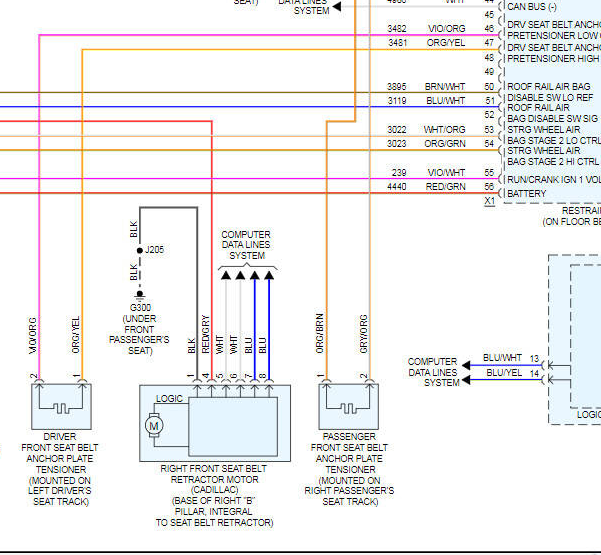Click the vertical ORG/YEL wire label
Screen dimensions: 601x555
[x=76, y=335]
